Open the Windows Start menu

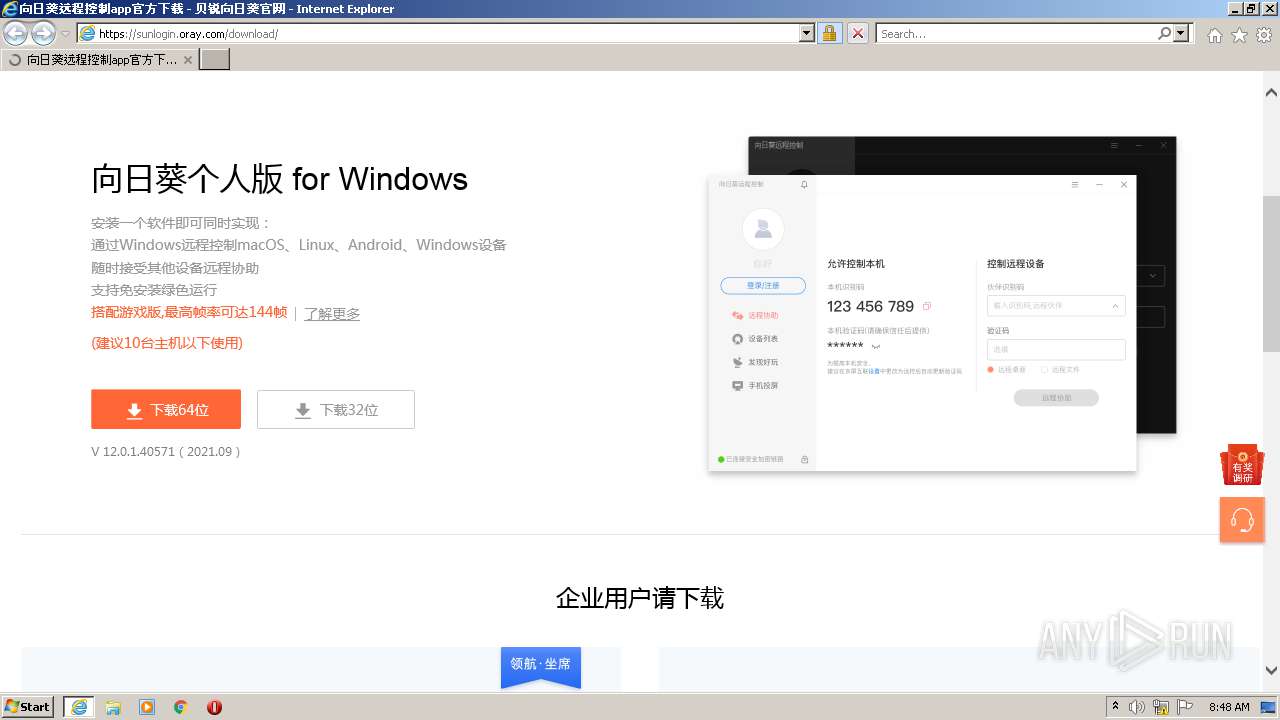(28, 706)
